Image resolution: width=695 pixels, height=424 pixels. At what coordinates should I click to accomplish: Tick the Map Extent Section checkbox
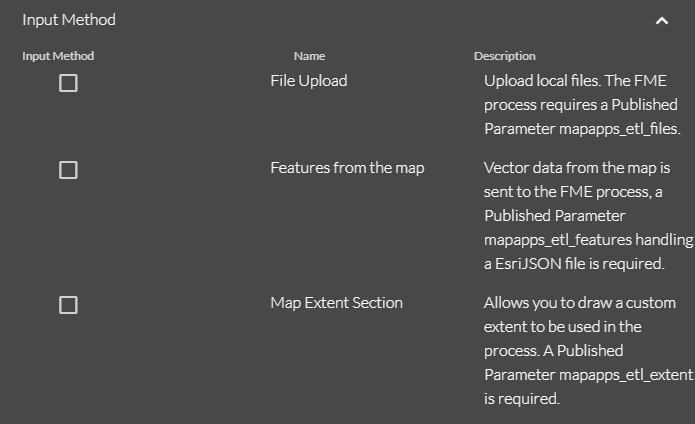(x=68, y=305)
